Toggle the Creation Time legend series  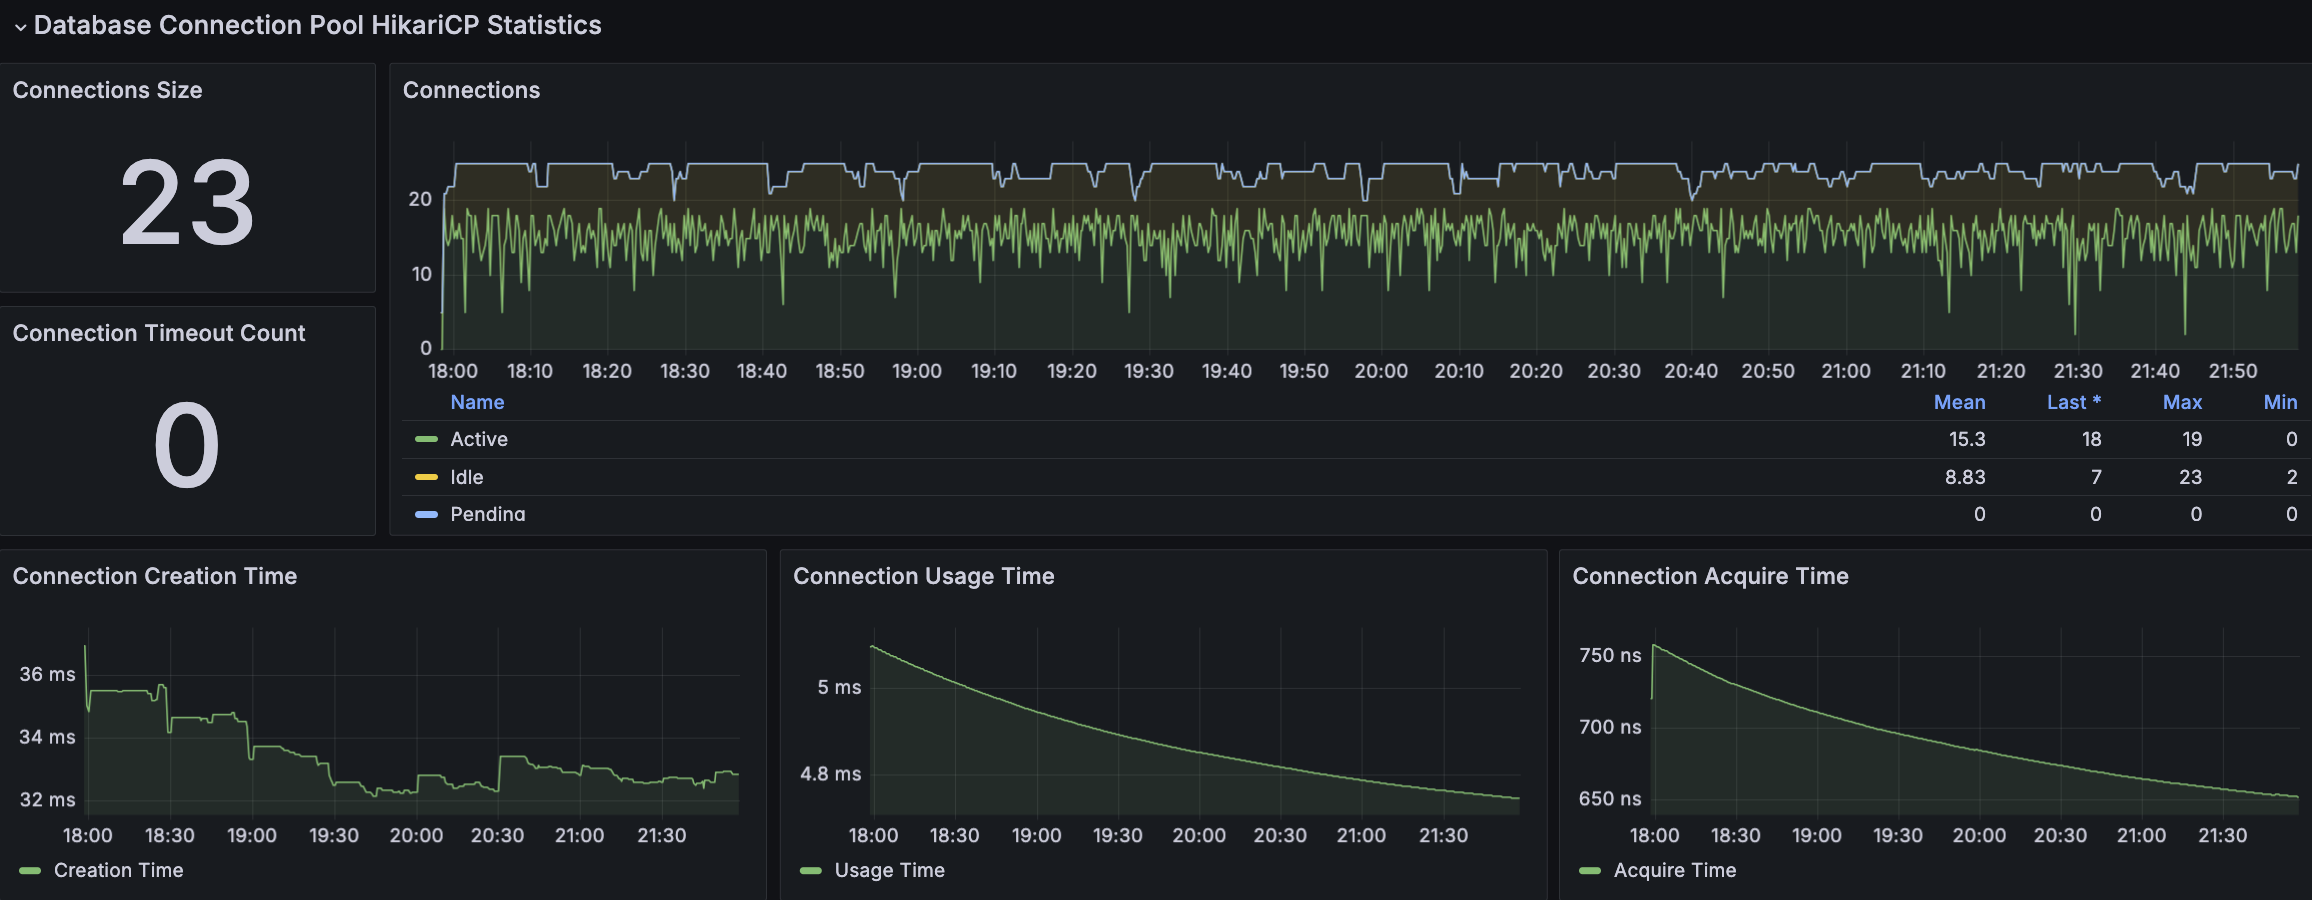119,870
